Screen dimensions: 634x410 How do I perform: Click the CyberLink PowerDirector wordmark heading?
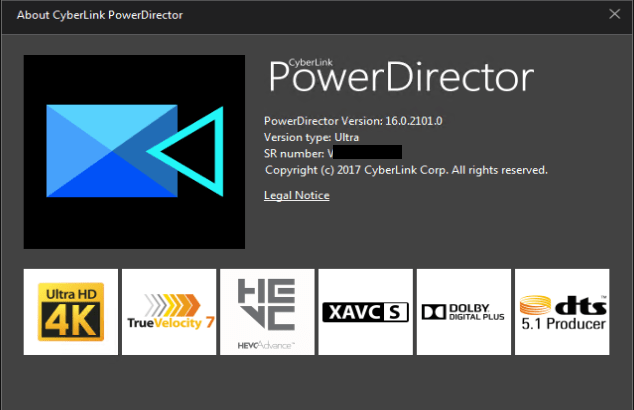click(401, 76)
